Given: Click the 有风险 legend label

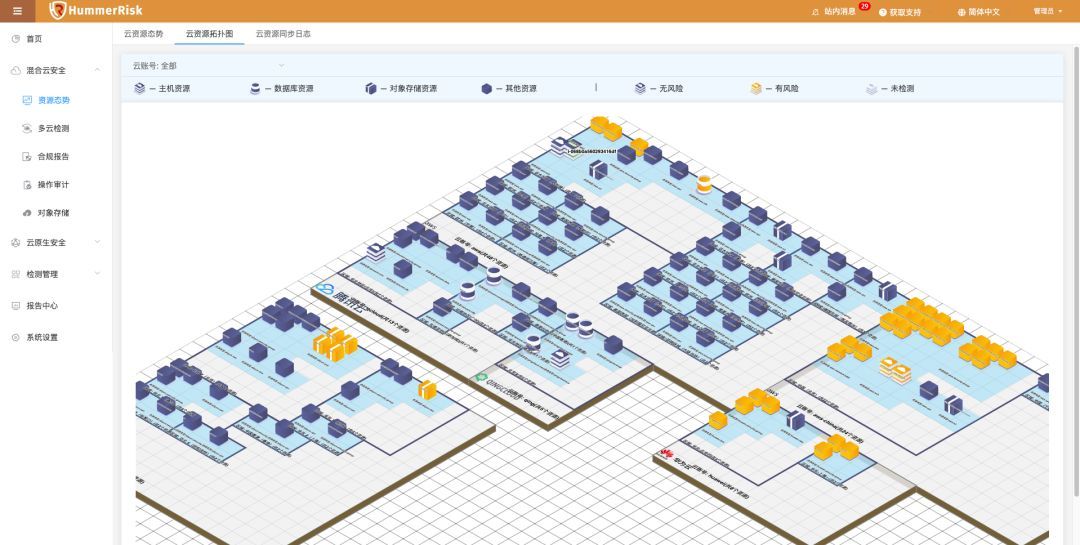Looking at the screenshot, I should pos(787,89).
